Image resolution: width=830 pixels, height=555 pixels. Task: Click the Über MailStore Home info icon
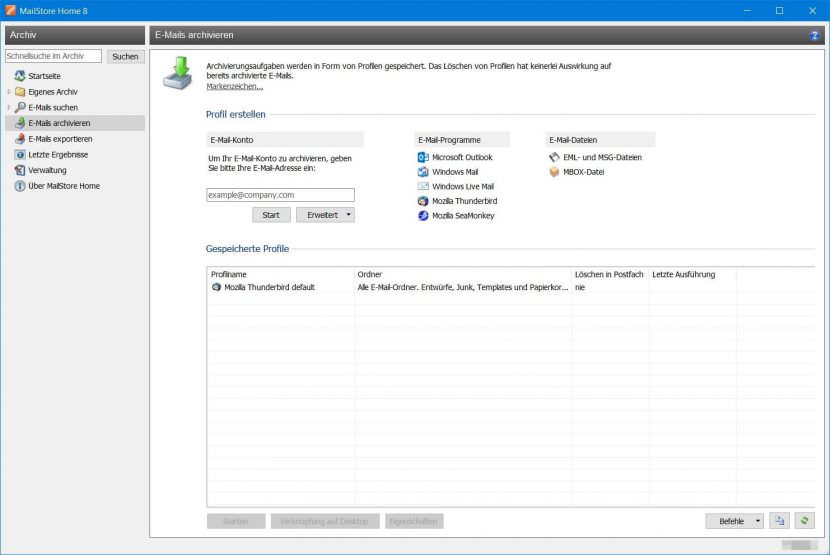point(20,186)
